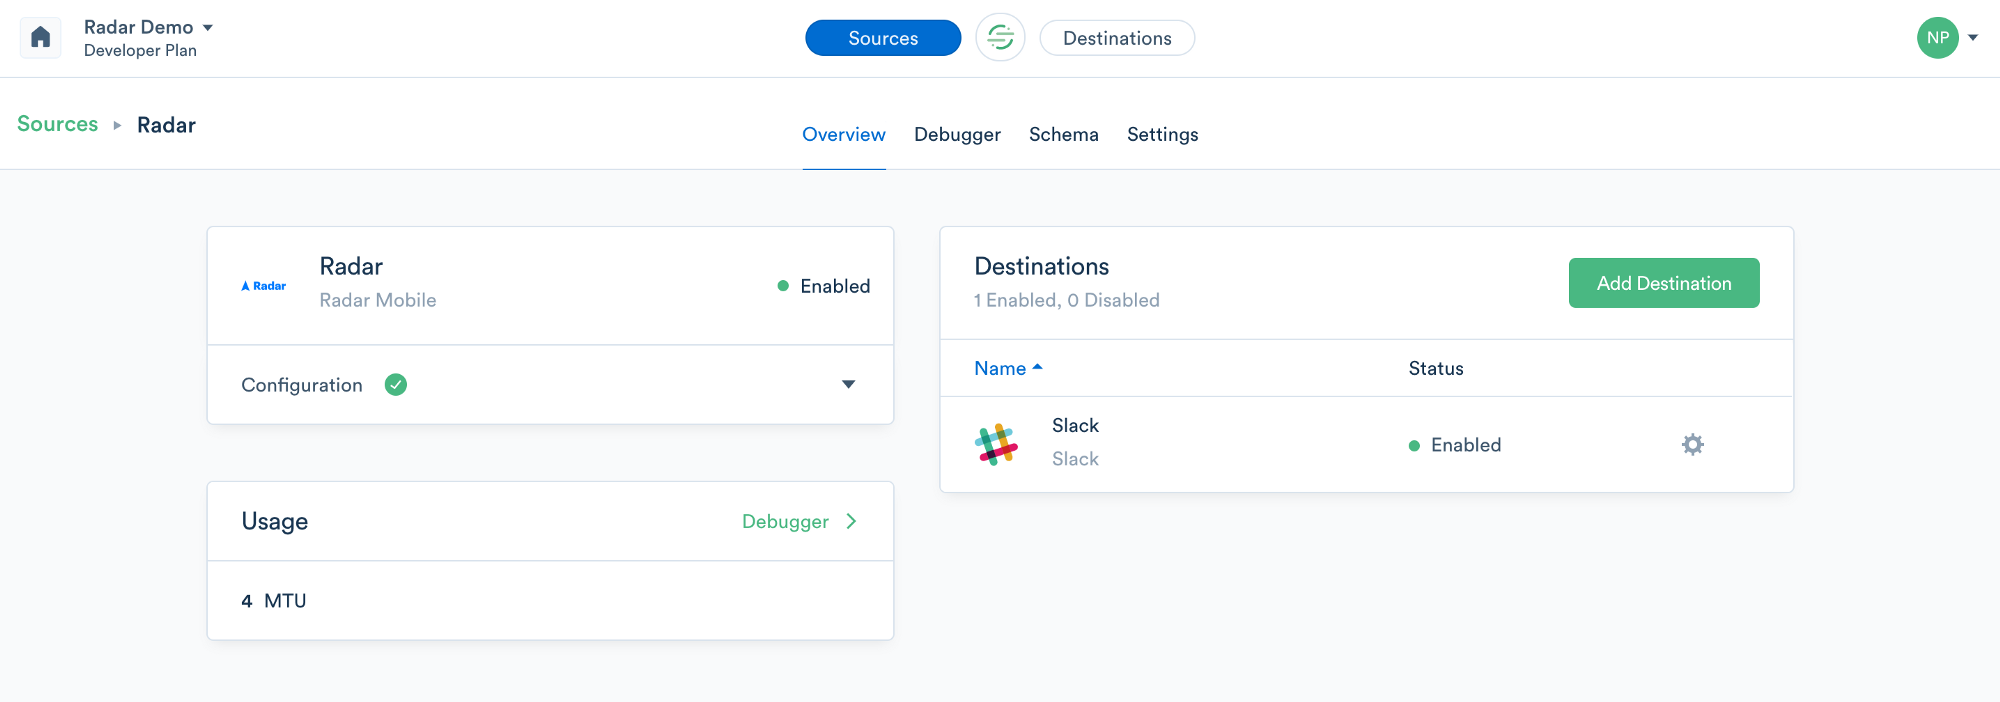Open the home icon button
Screen dimensions: 2000x702
(x=41, y=38)
